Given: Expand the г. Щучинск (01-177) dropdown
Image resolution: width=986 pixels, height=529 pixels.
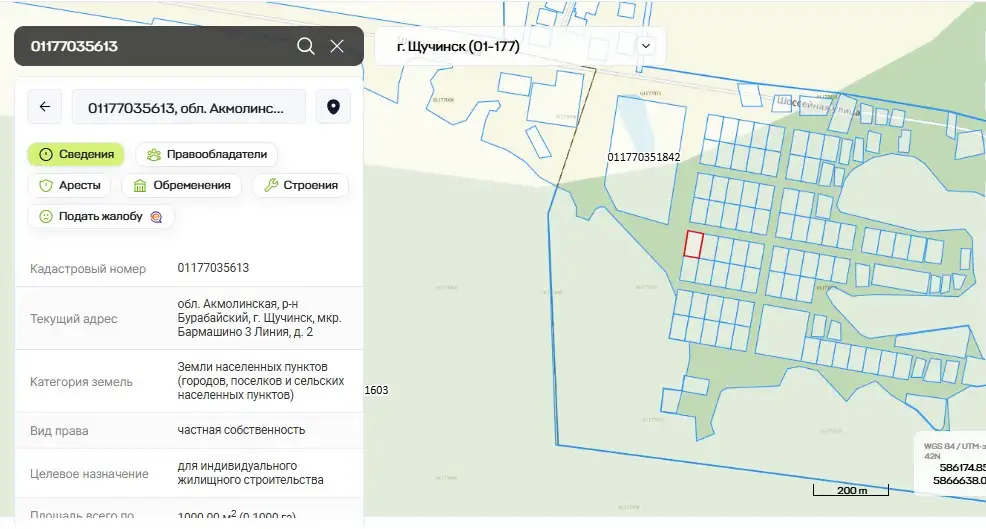Looking at the screenshot, I should [x=646, y=46].
